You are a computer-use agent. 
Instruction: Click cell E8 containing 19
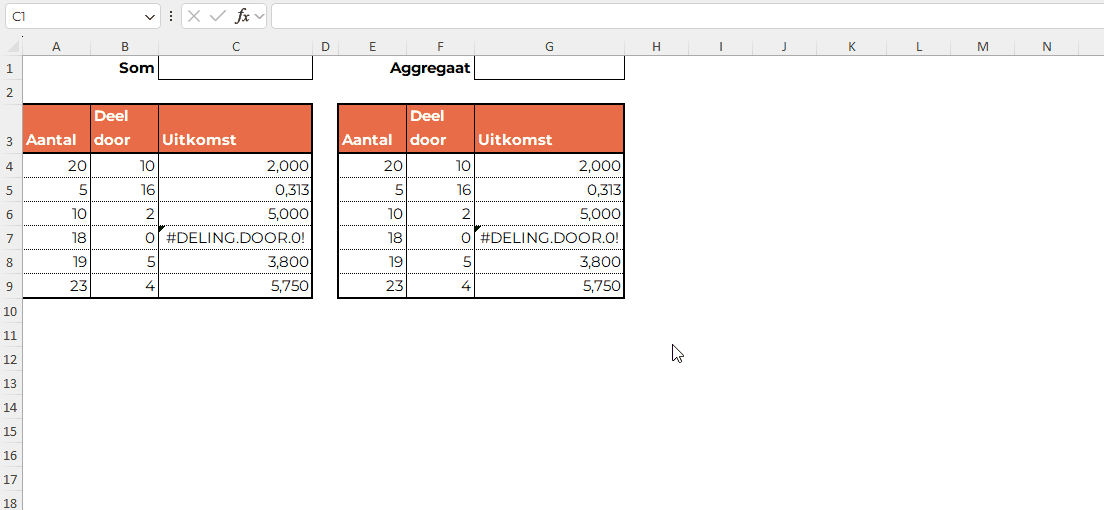tap(372, 262)
